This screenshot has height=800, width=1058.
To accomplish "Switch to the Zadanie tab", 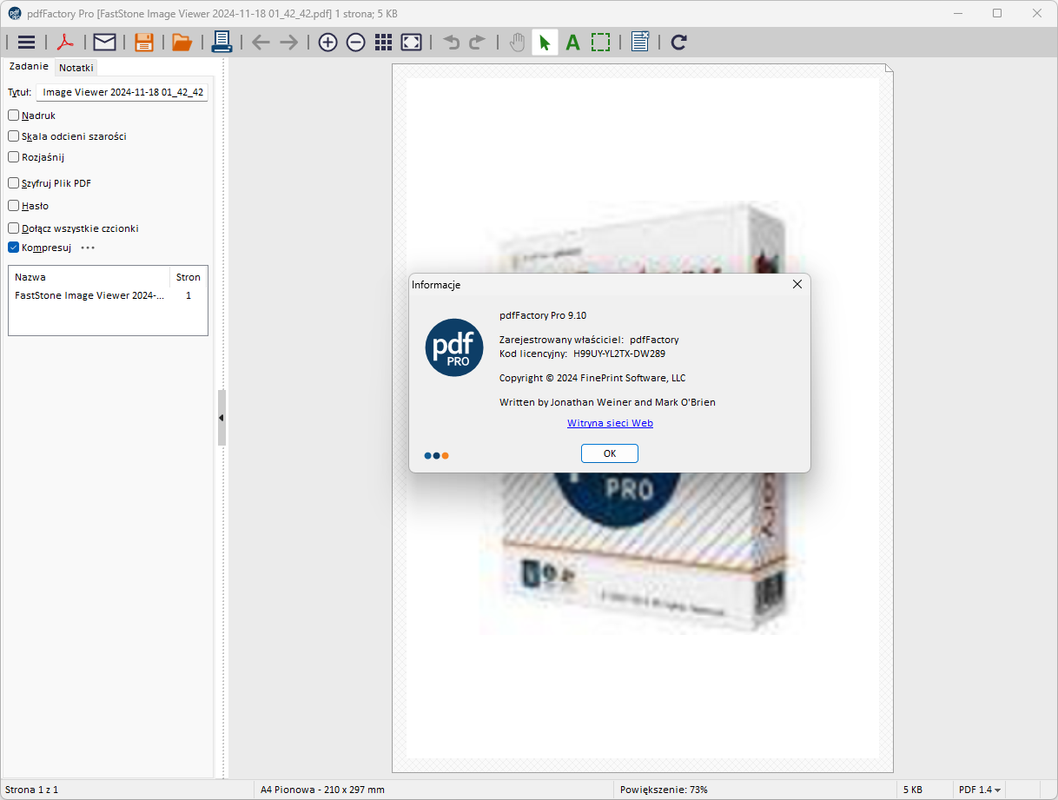I will tap(28, 66).
